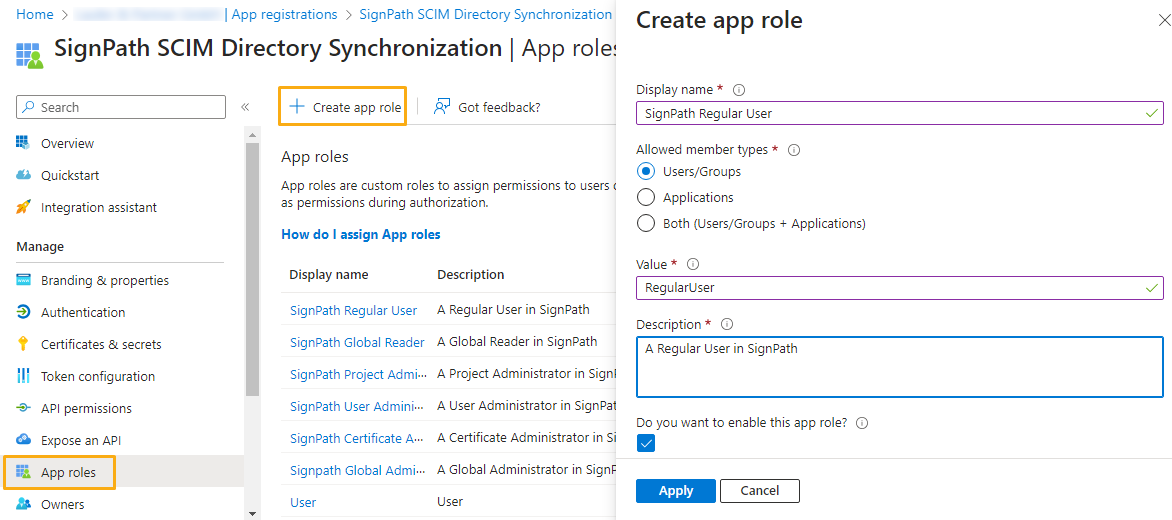Screen dimensions: 1172x520
Task: Select Both (Users/Groups + Applications) option
Action: click(x=645, y=223)
